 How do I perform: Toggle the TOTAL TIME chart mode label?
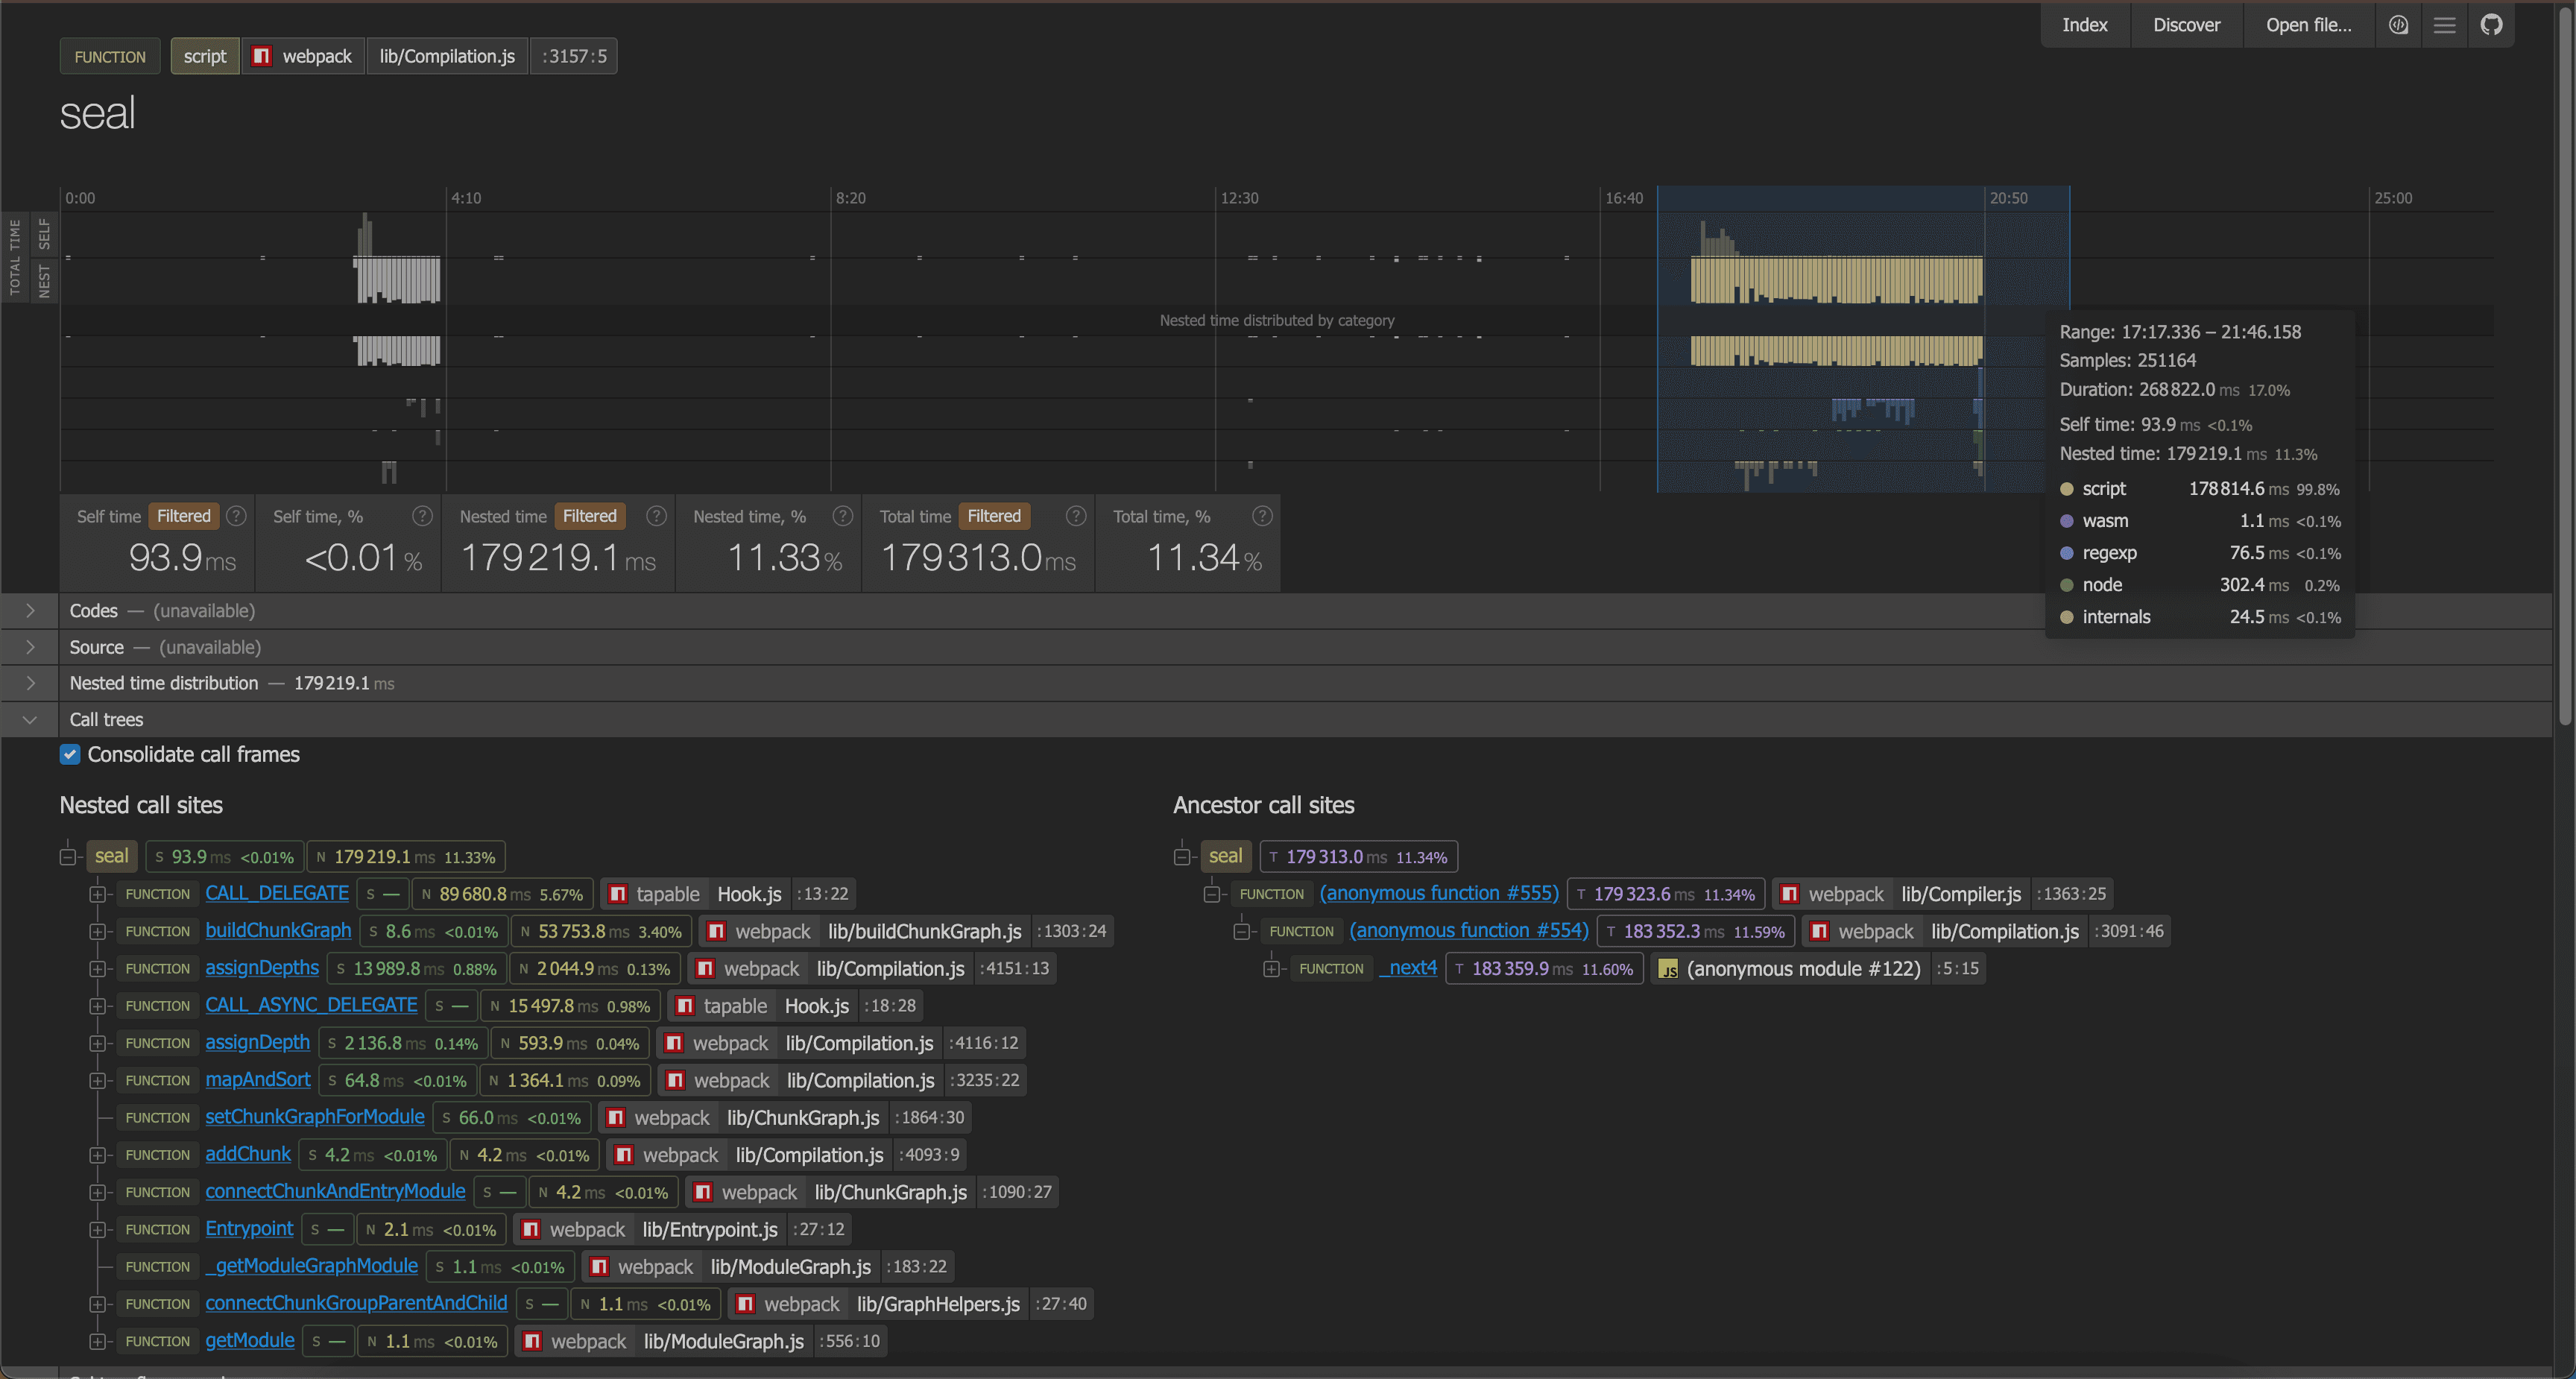[x=15, y=258]
